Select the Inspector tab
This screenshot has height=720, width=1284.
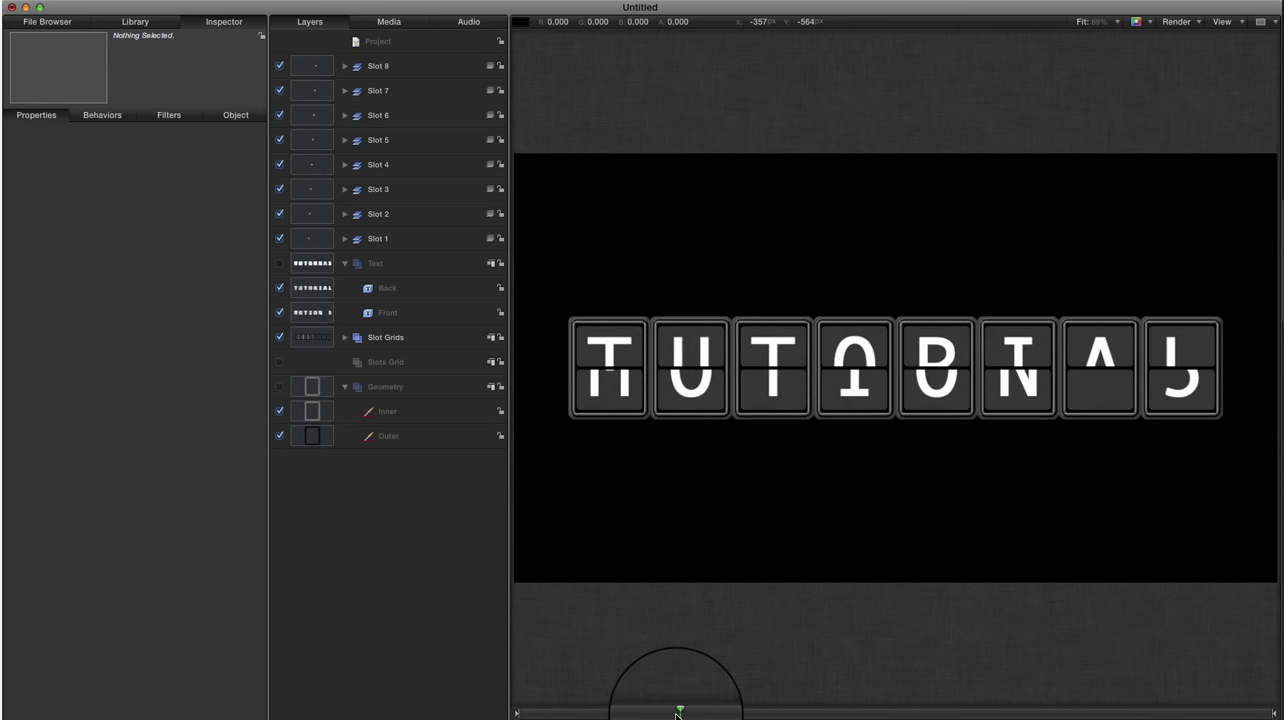(x=224, y=22)
